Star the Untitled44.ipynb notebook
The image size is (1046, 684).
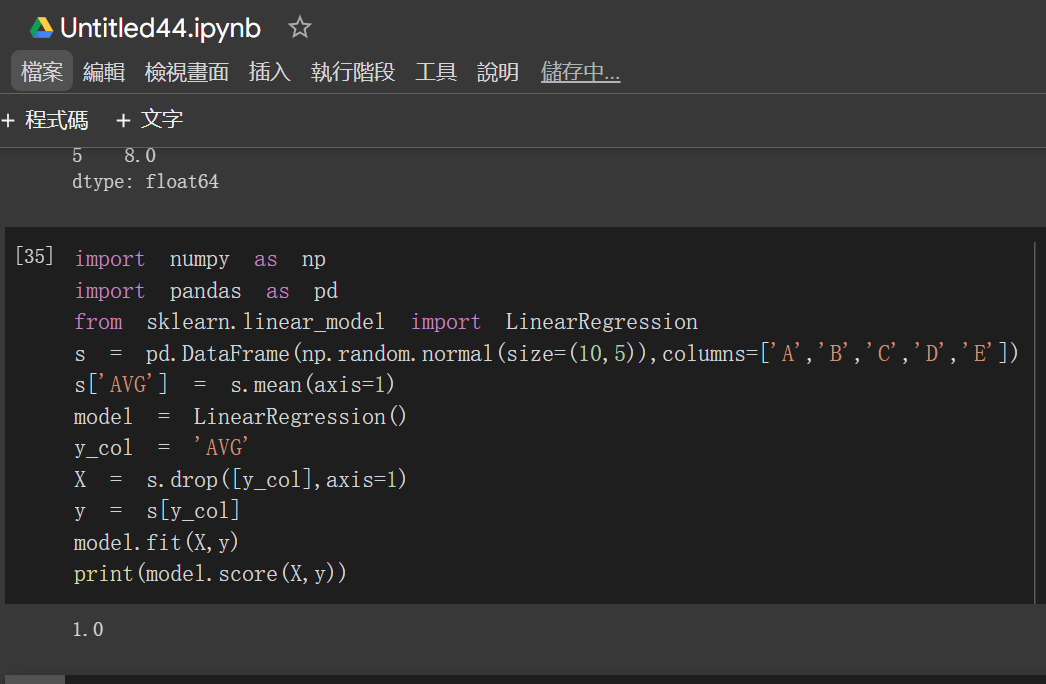pyautogui.click(x=300, y=27)
